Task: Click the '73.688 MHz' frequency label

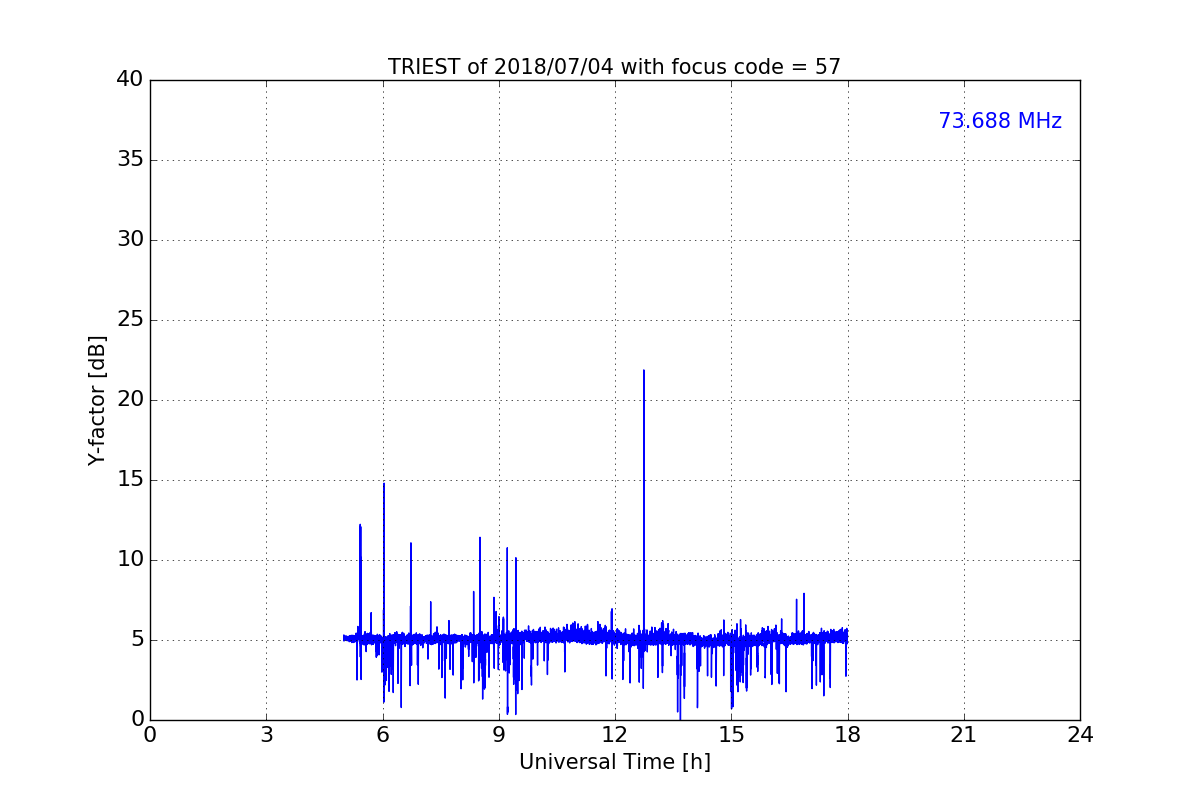Action: pos(1000,121)
